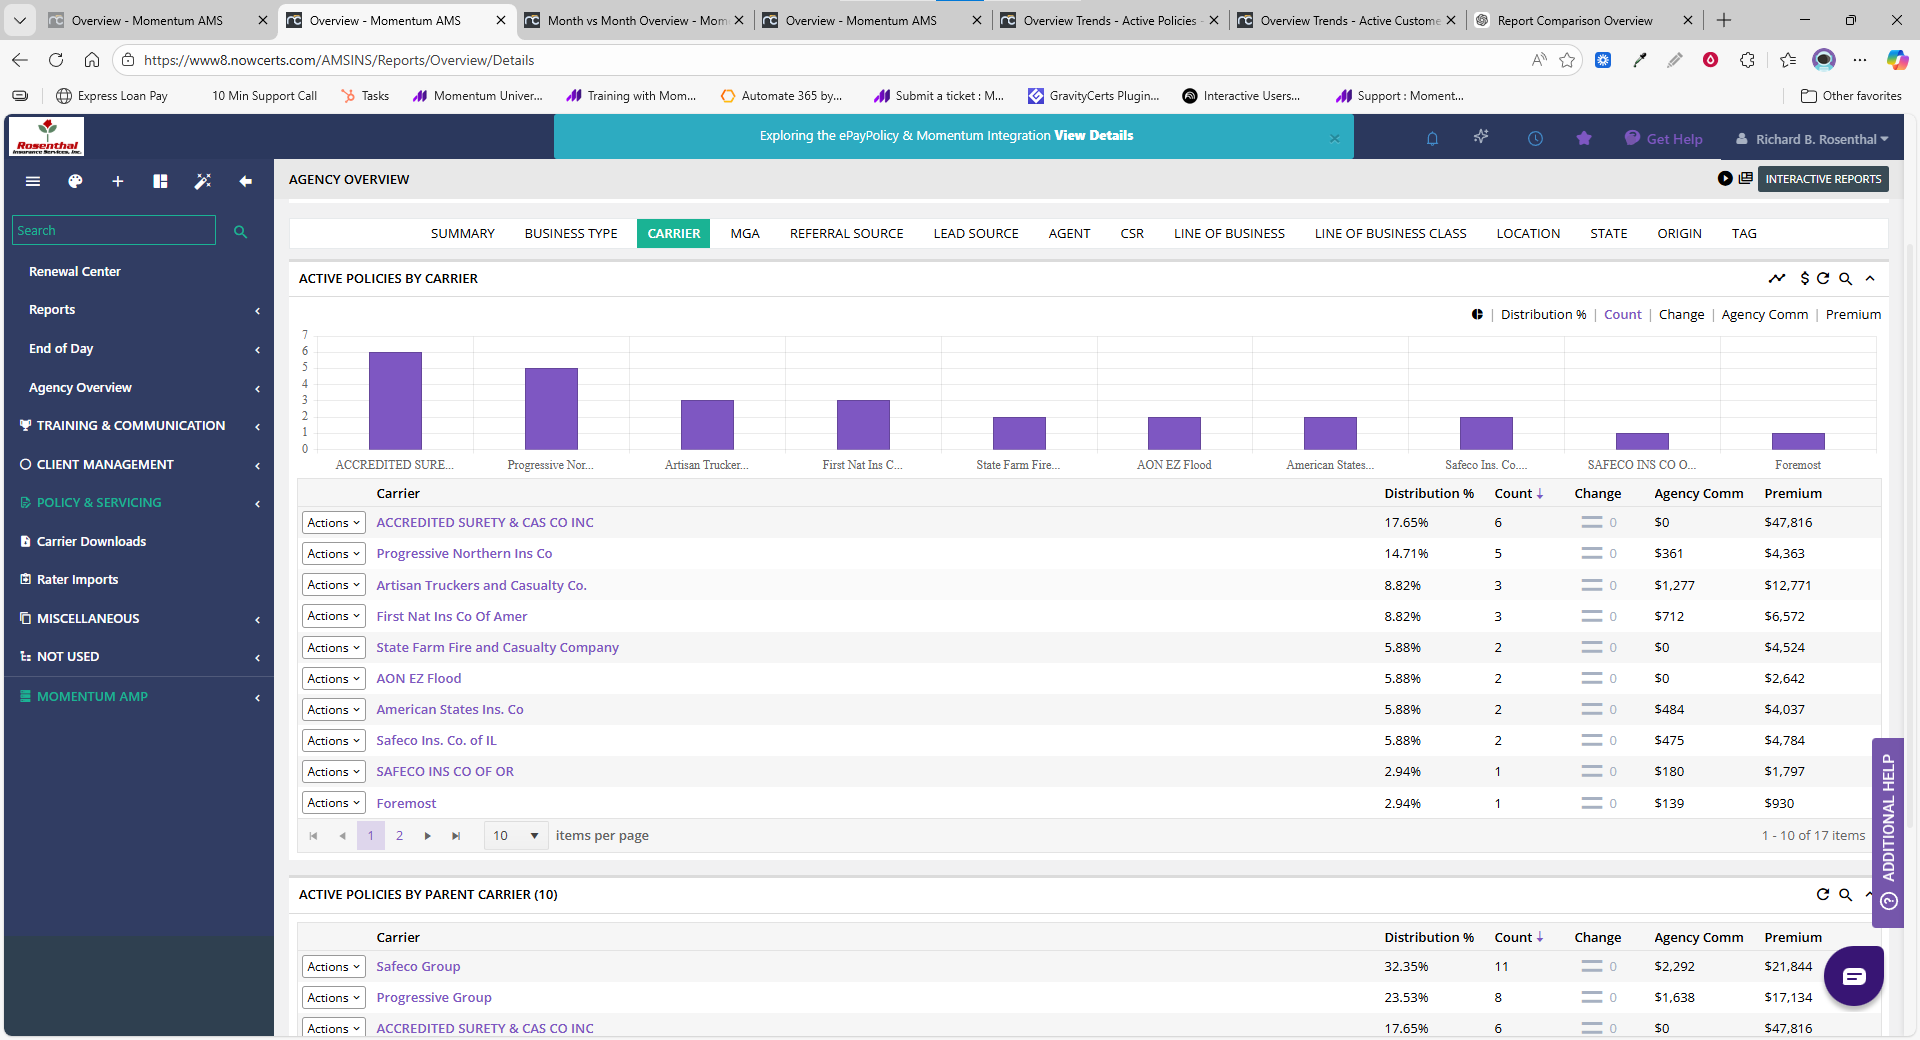This screenshot has width=1920, height=1040.
Task: Search within Active Policies by Carrier
Action: [1846, 279]
